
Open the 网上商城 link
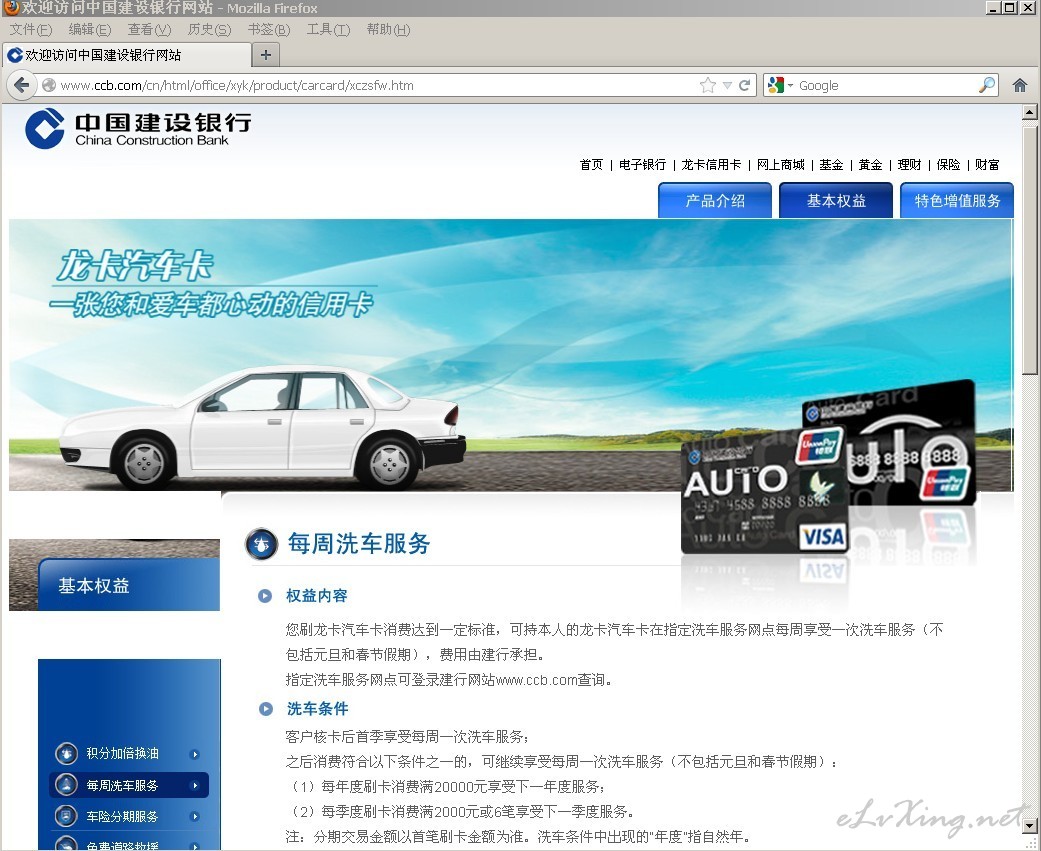click(780, 165)
